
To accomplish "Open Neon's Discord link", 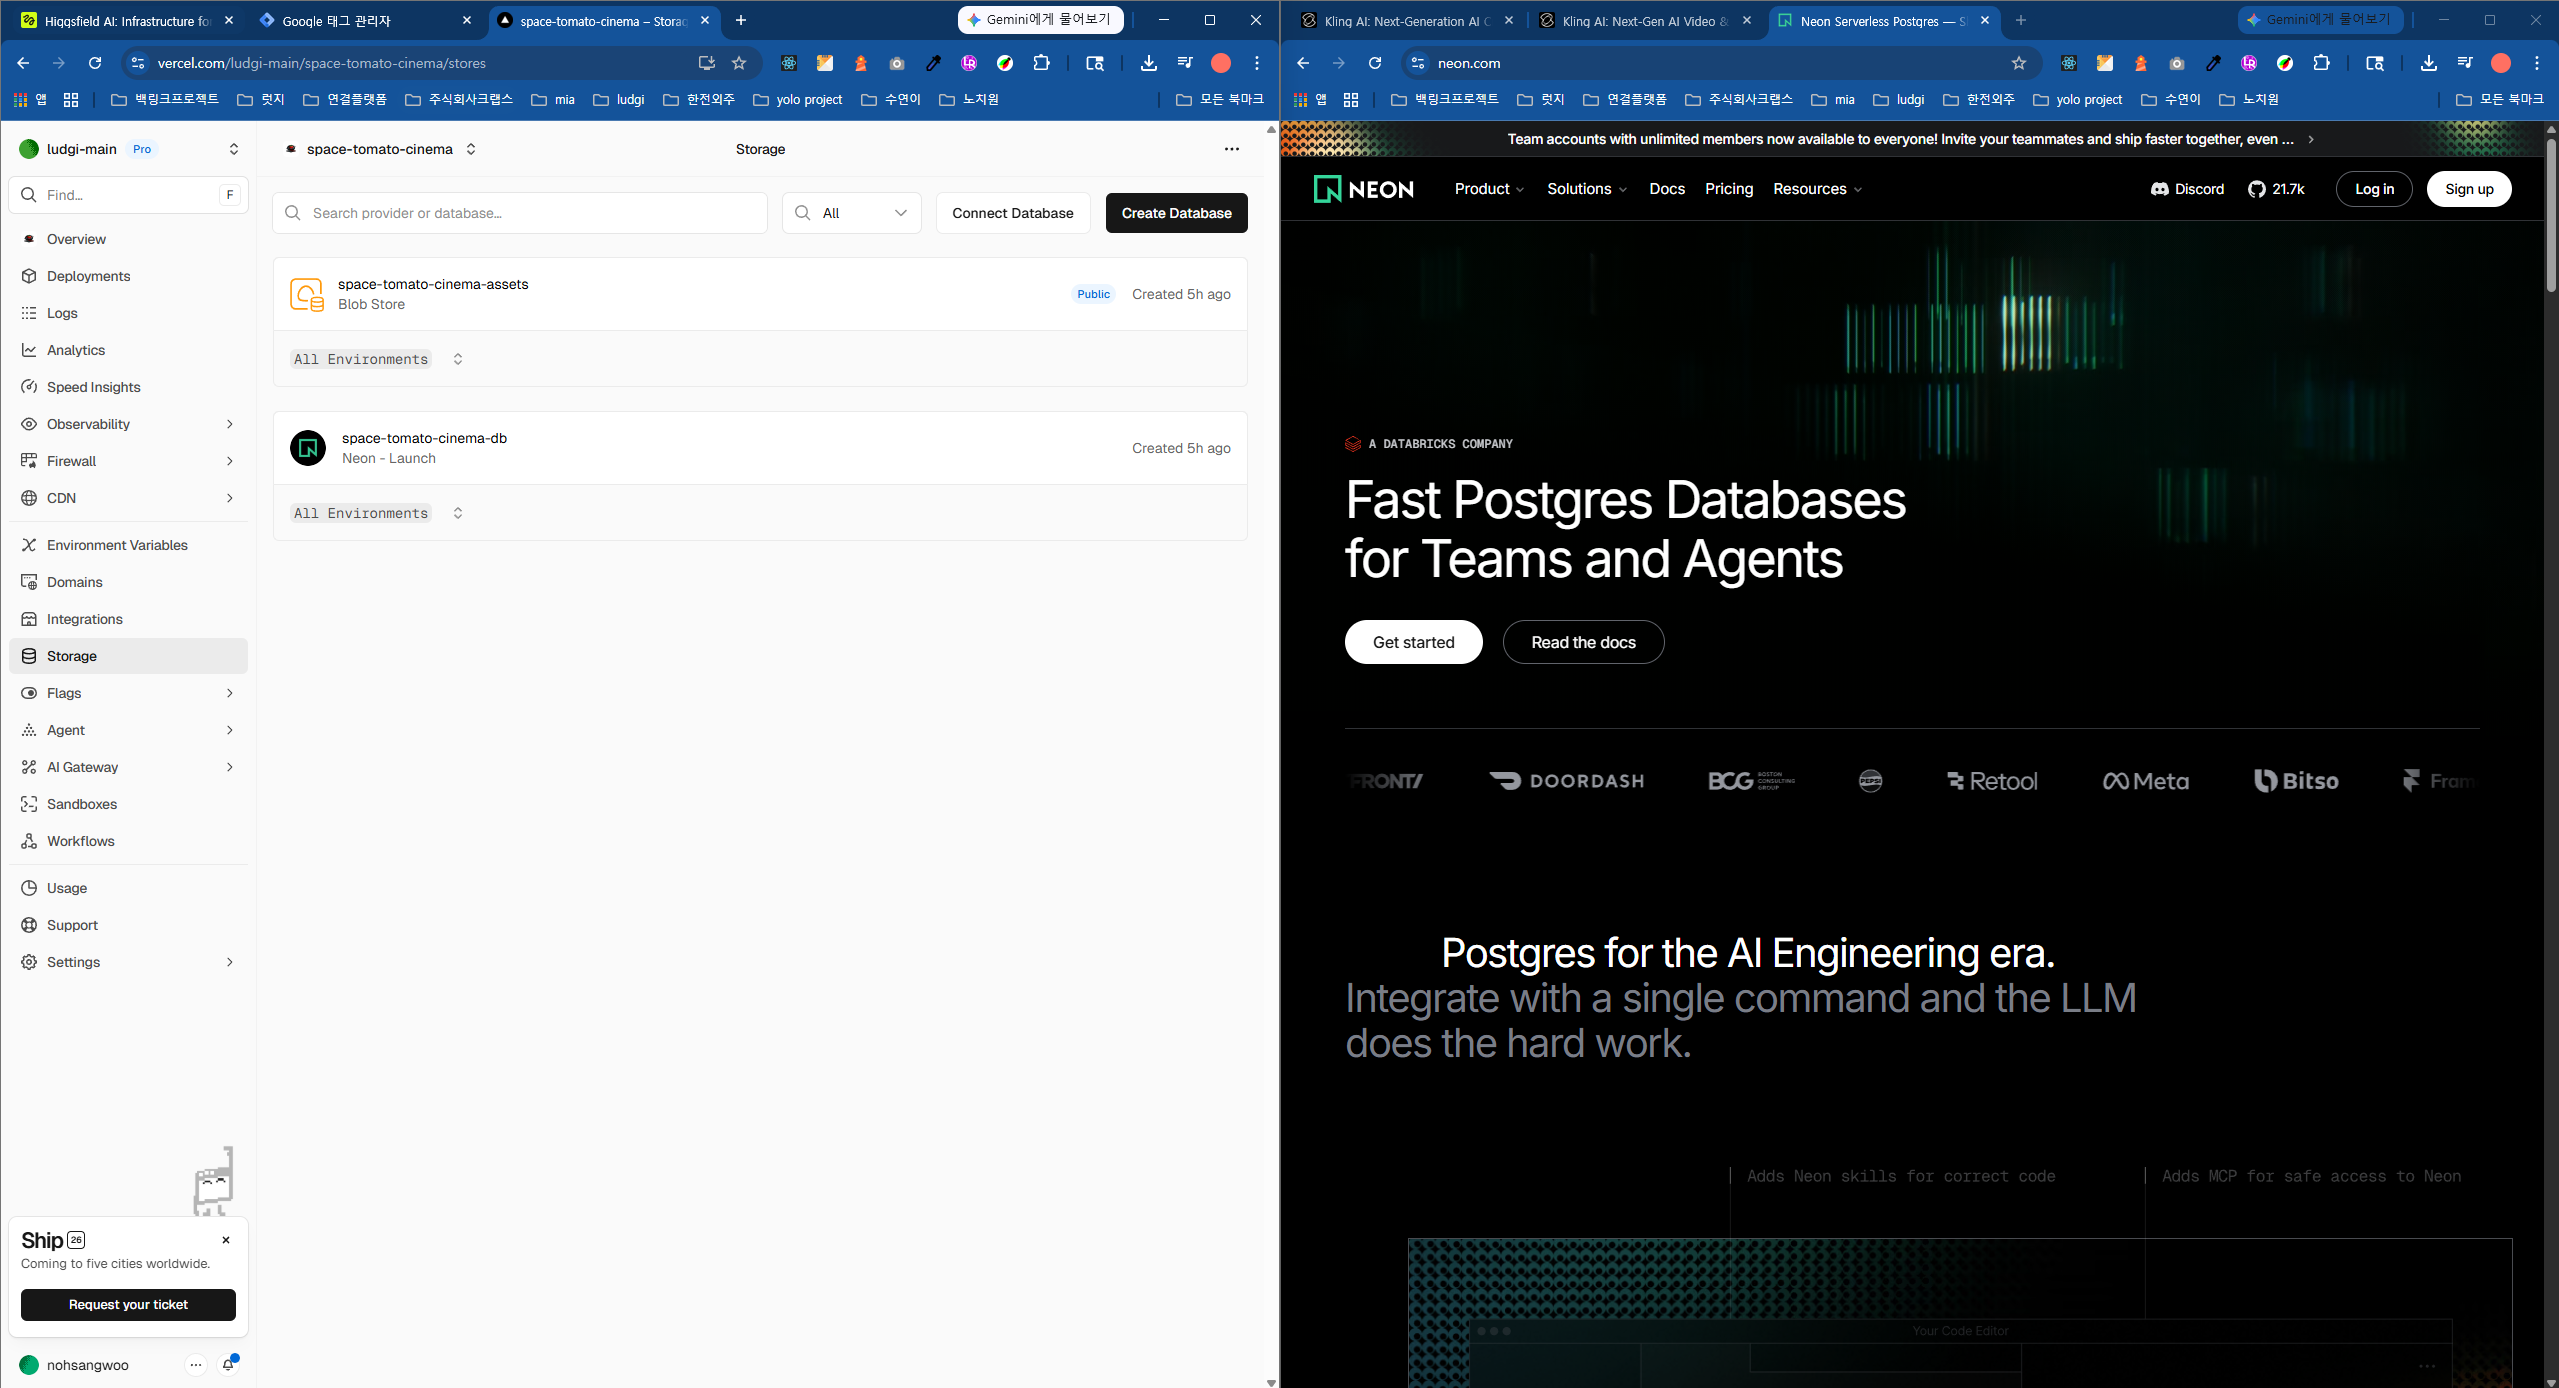I will tap(2188, 189).
